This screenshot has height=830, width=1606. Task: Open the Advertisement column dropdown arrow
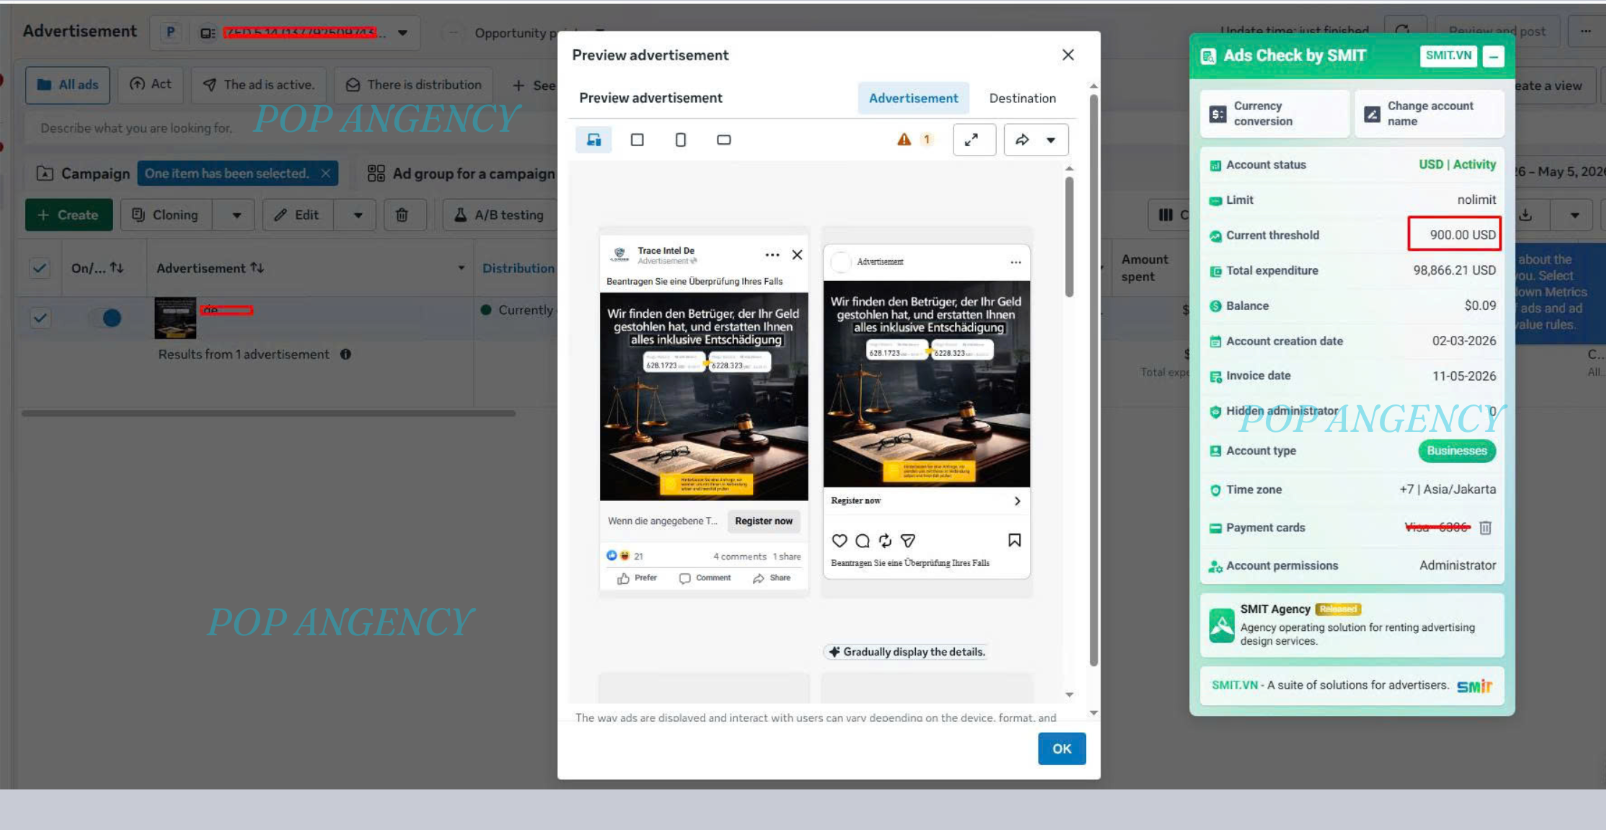pos(461,268)
